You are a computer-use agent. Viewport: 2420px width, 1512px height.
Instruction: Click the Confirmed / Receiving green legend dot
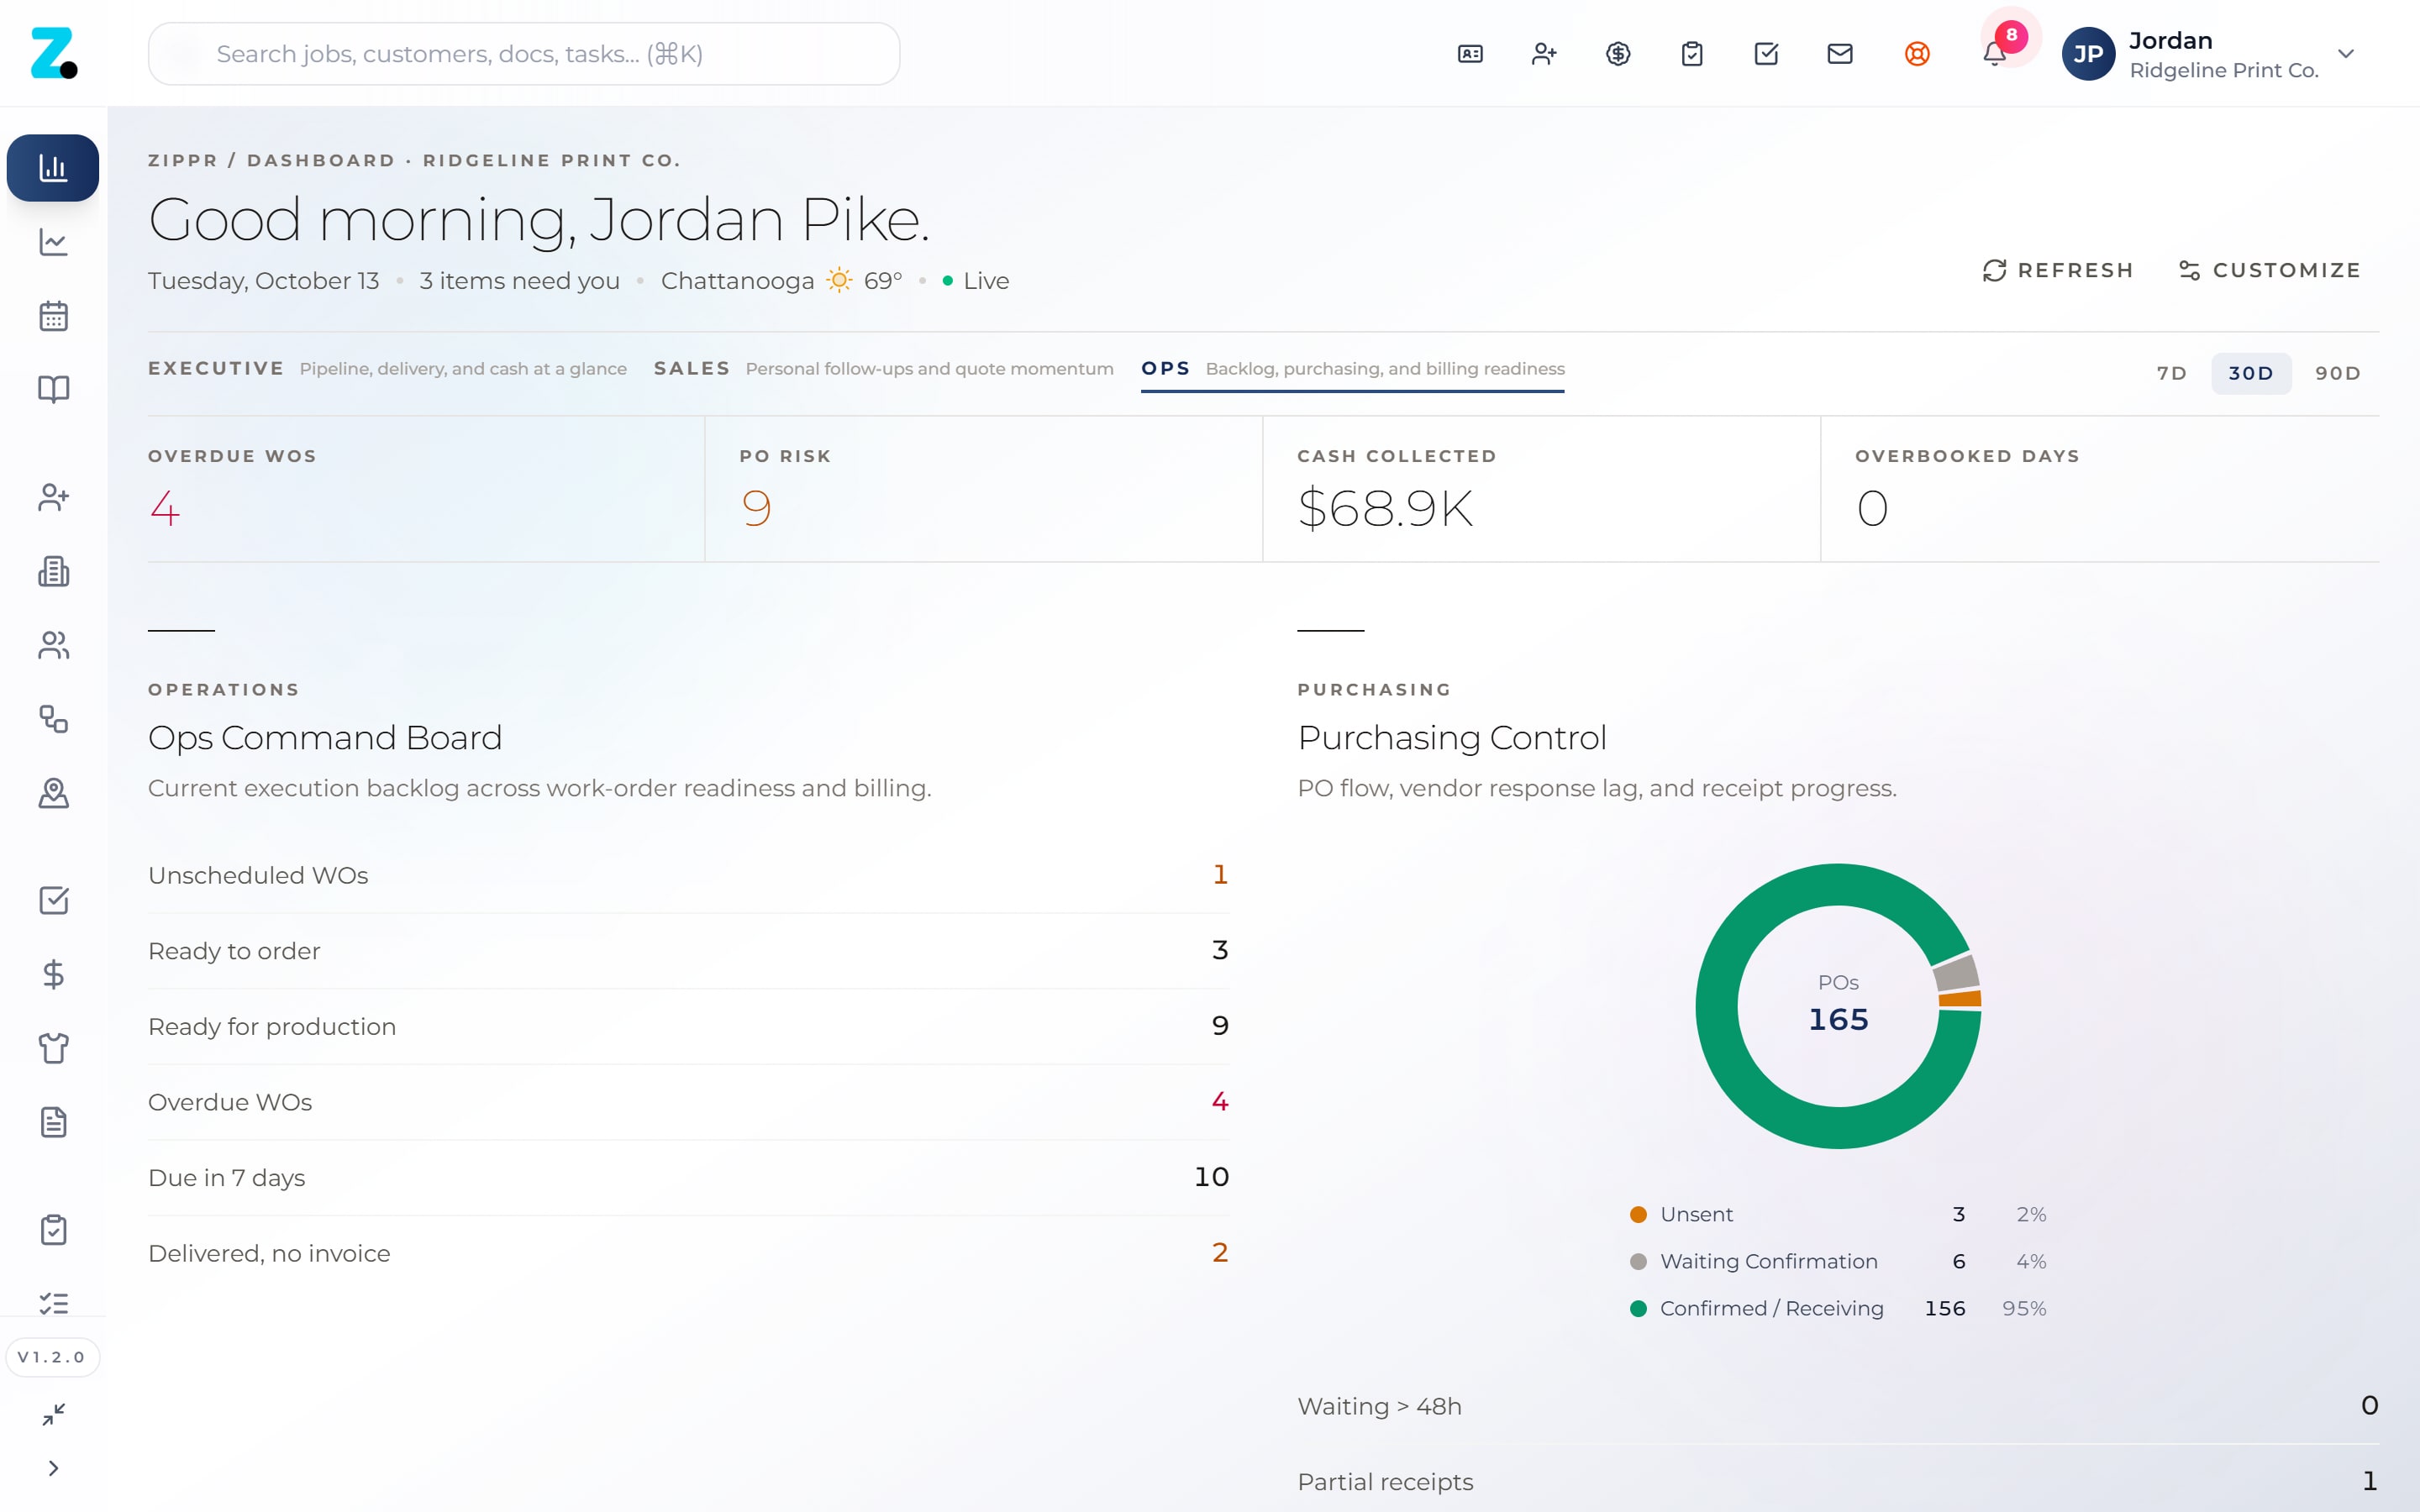(x=1638, y=1308)
